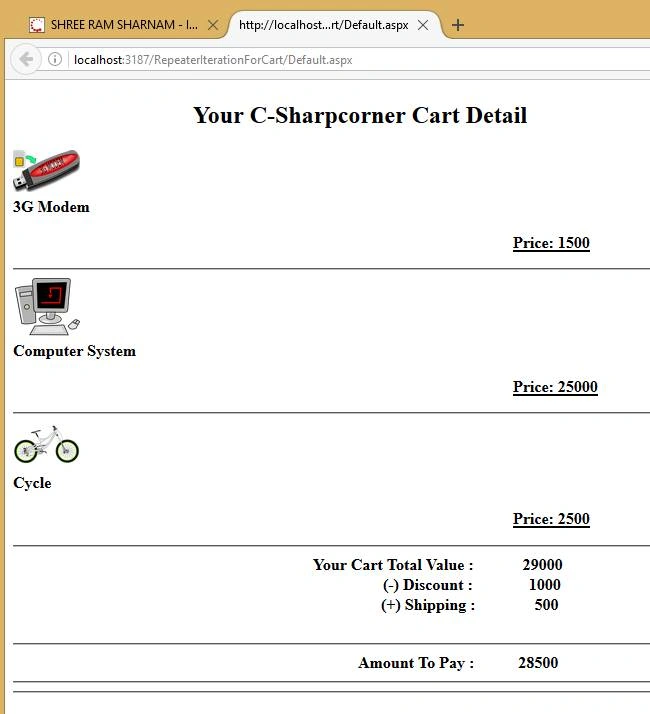The image size is (650, 714).
Task: Click the 3G Modem product name
Action: pos(51,207)
